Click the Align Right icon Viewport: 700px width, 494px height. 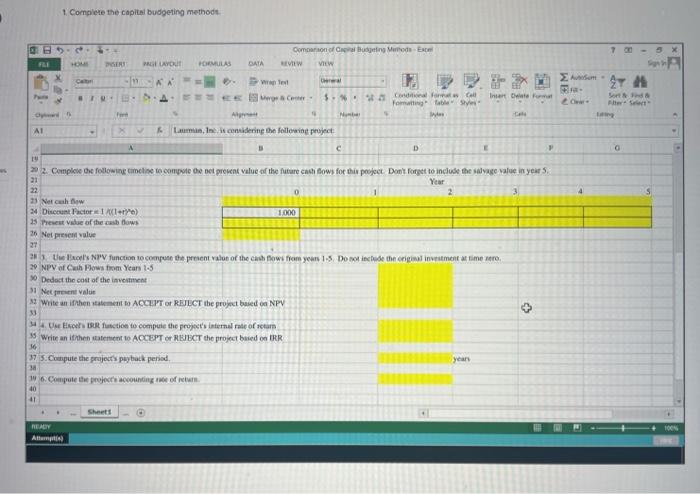pos(209,98)
